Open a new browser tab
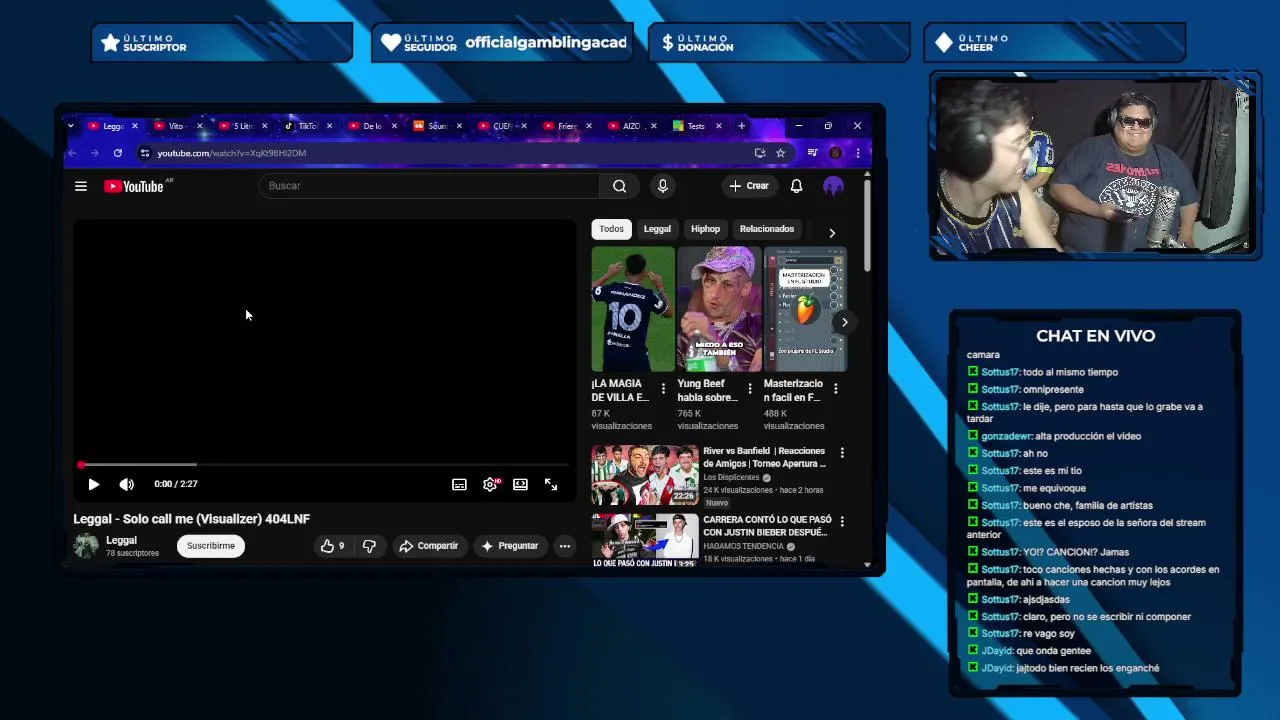The width and height of the screenshot is (1280, 720). point(741,126)
